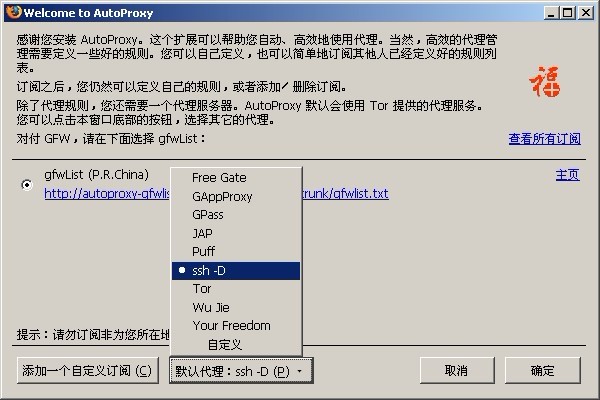Select Free Gate from proxy menu
The width and height of the screenshot is (600, 400).
pos(236,178)
